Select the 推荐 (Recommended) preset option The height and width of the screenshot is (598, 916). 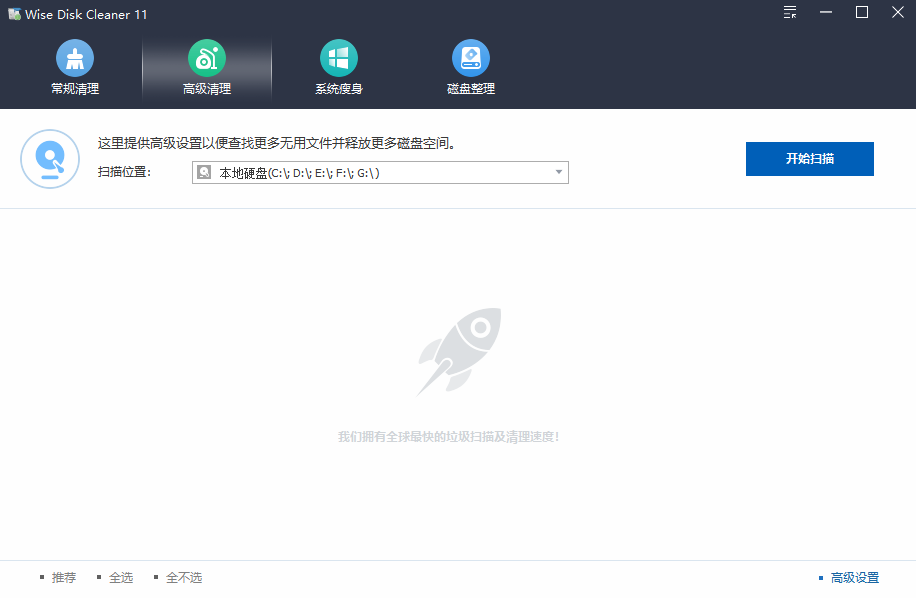[x=62, y=577]
